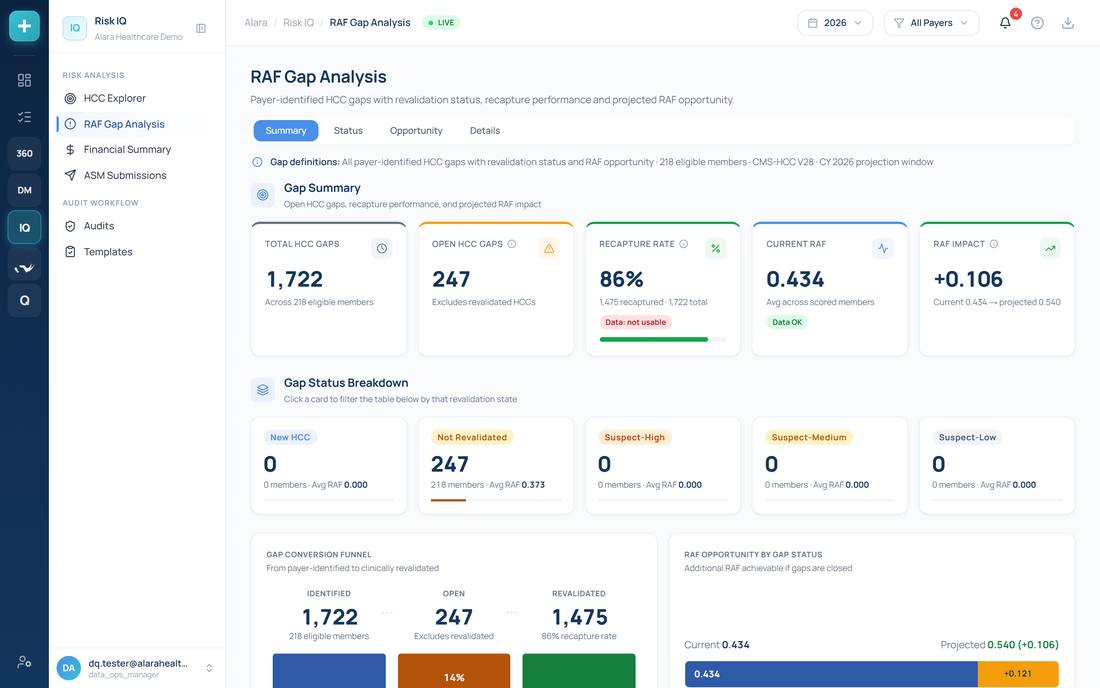The width and height of the screenshot is (1100, 688).
Task: Open the 2026 year dropdown
Action: [x=835, y=23]
